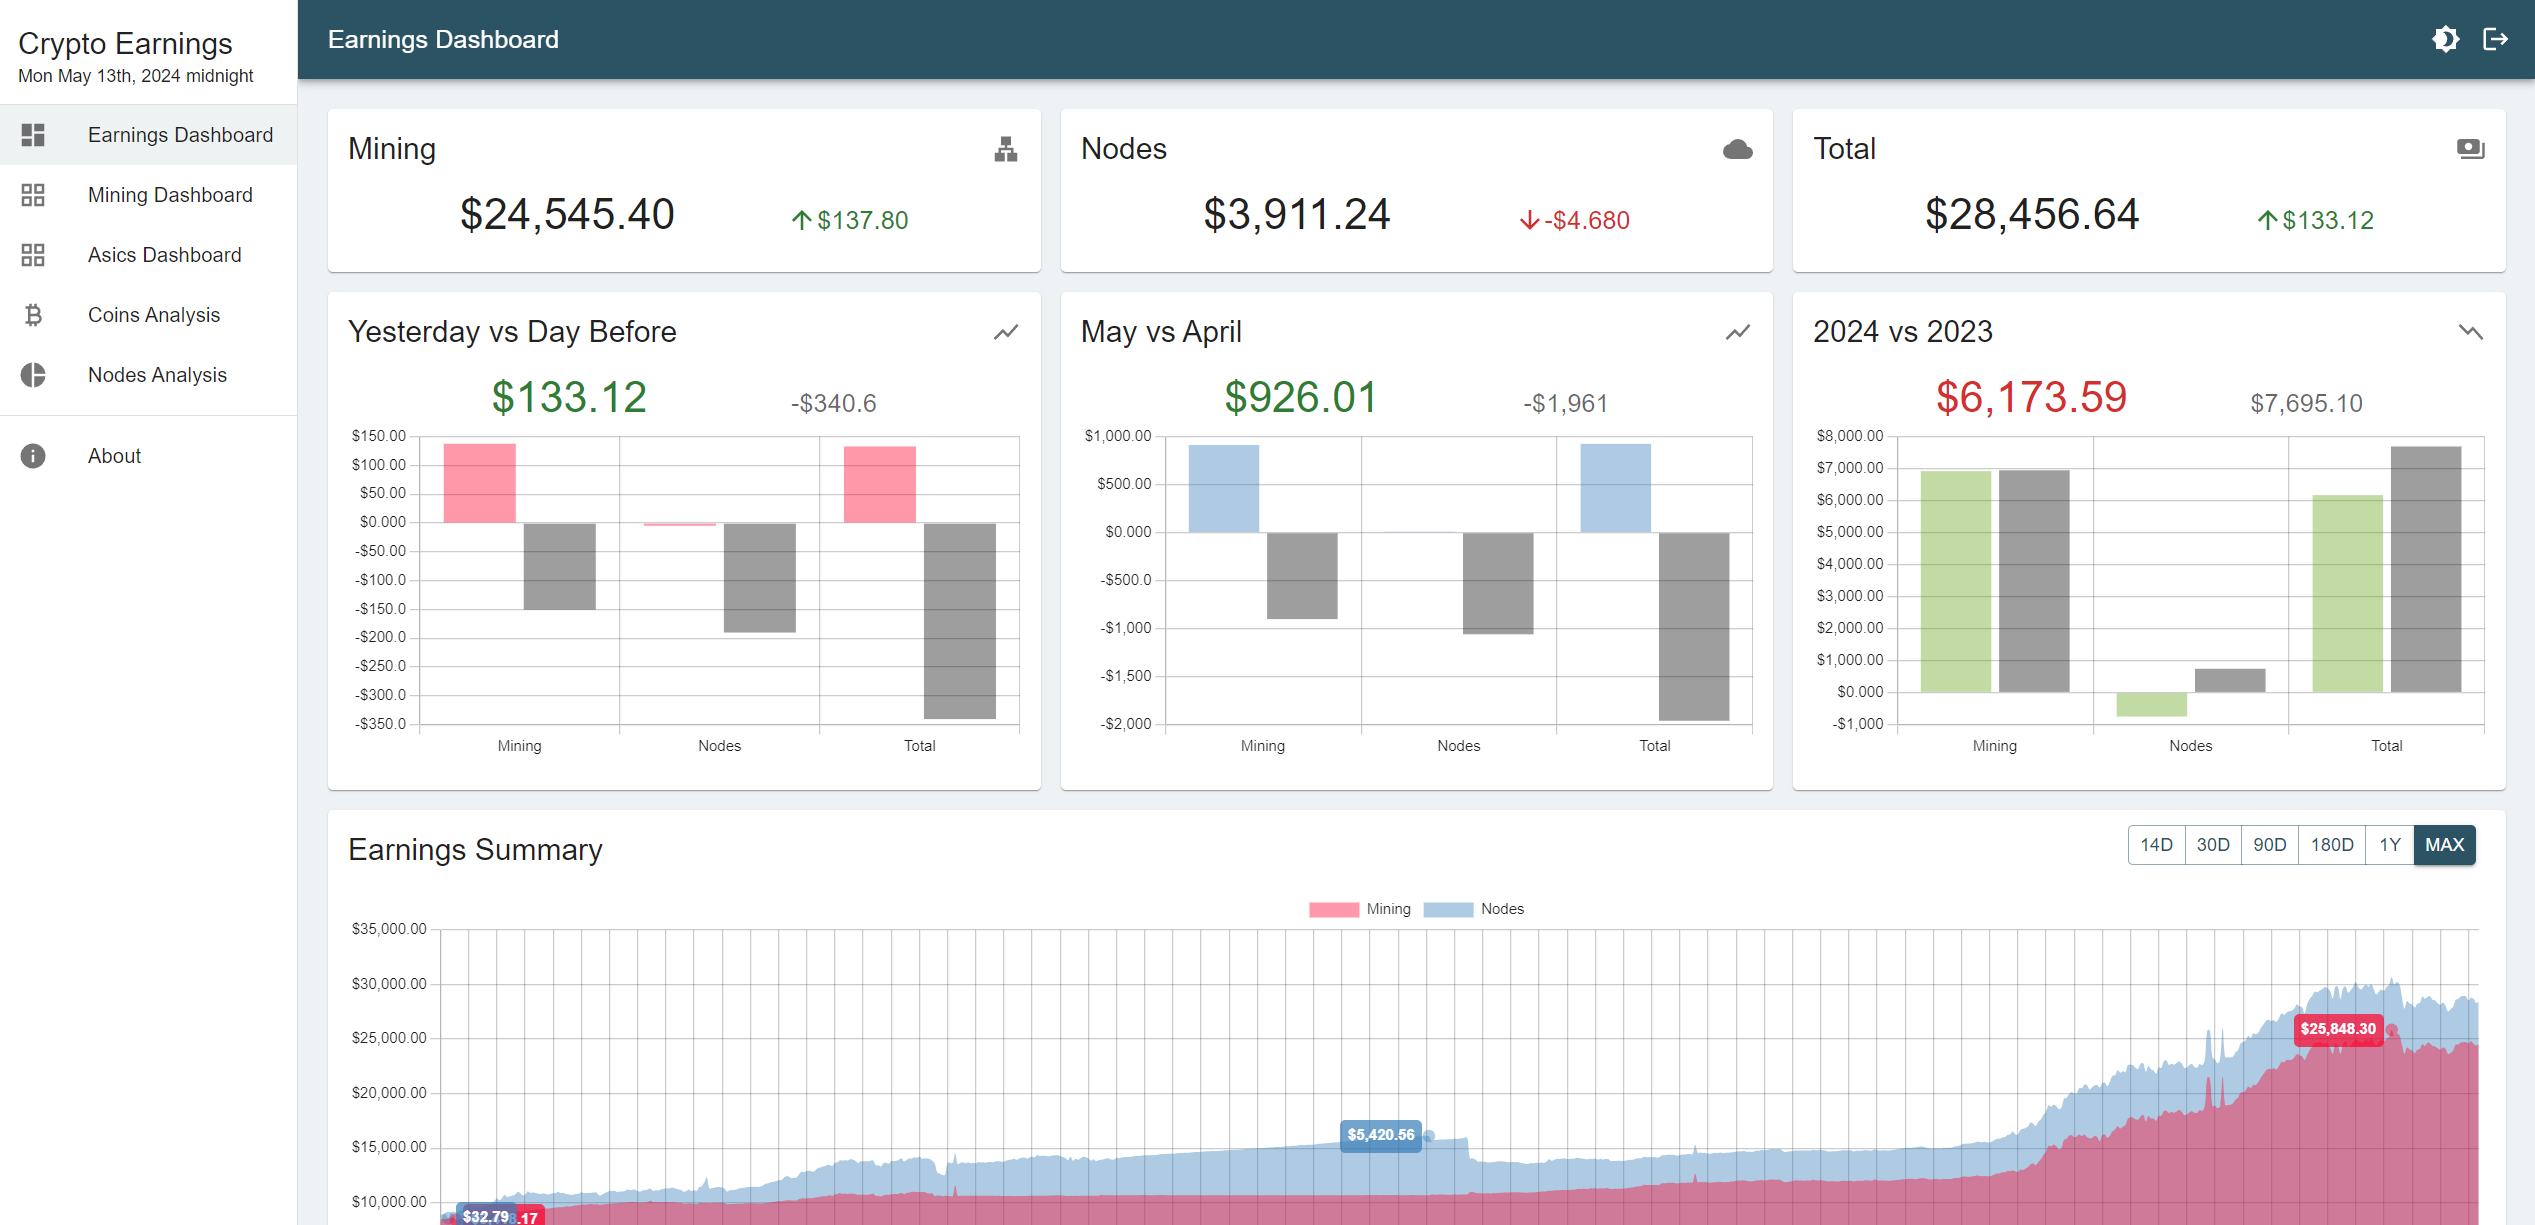Click the Earnings Dashboard header title
2535x1225 pixels.
[443, 39]
